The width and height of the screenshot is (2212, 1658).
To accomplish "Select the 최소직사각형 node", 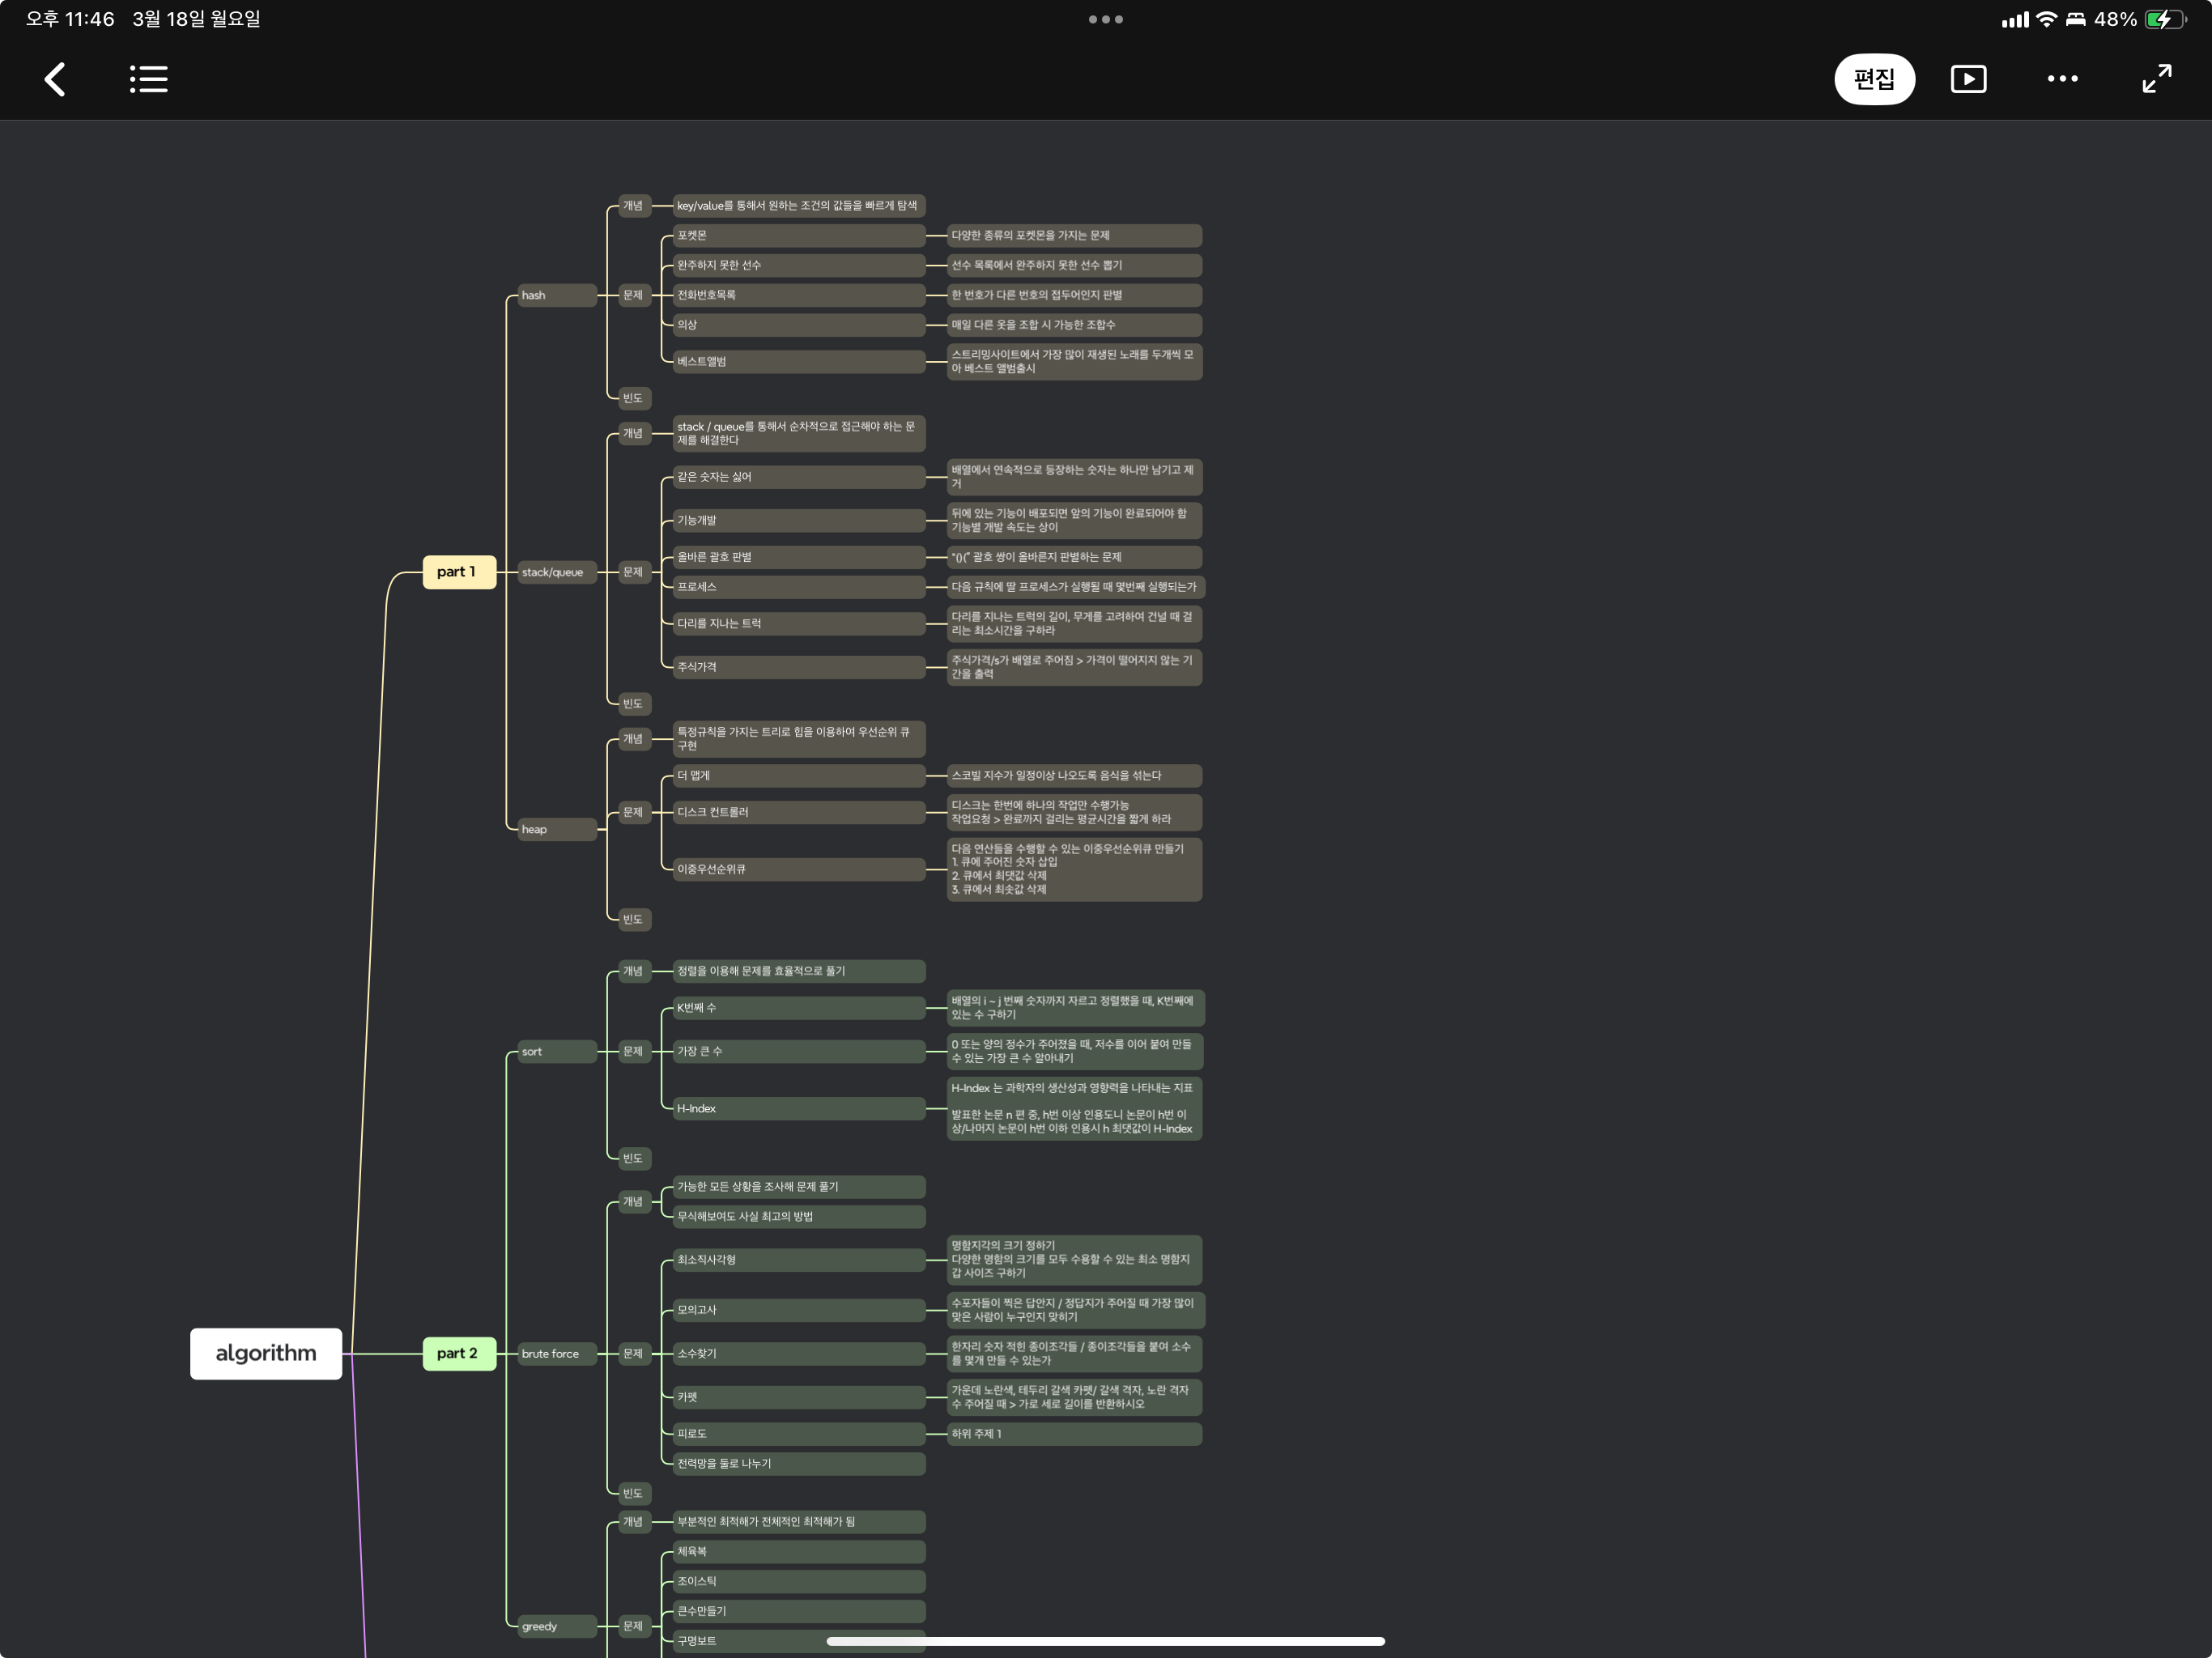I will [799, 1260].
